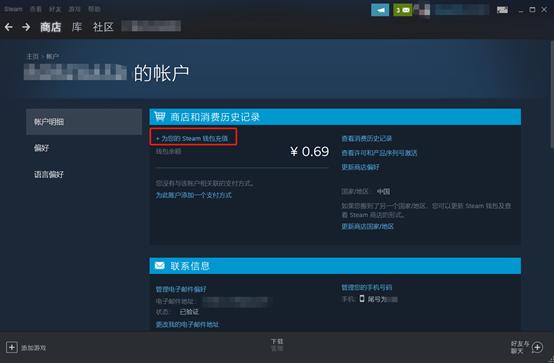This screenshot has width=554, height=363.
Task: Click the 商店和消费历史记录 header
Action: tap(335, 117)
